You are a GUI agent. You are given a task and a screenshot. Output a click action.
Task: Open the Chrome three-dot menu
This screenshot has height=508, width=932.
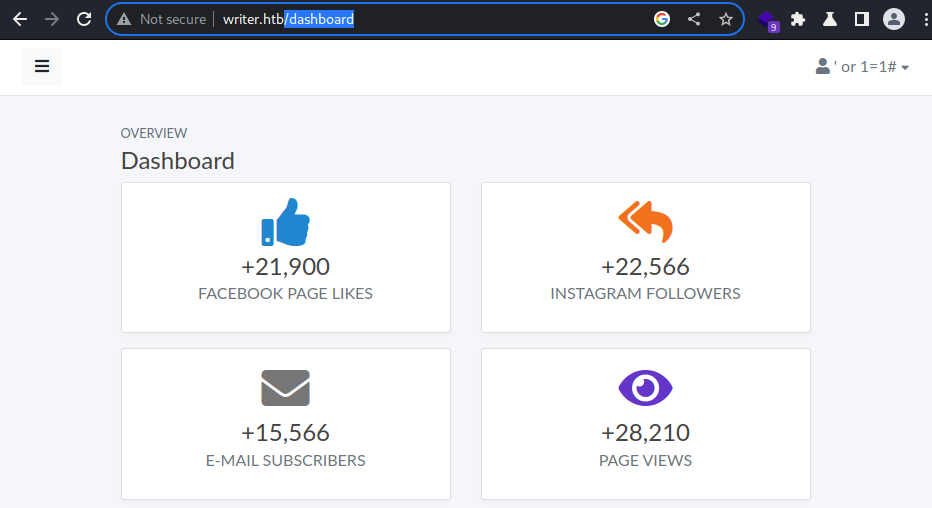tap(925, 20)
